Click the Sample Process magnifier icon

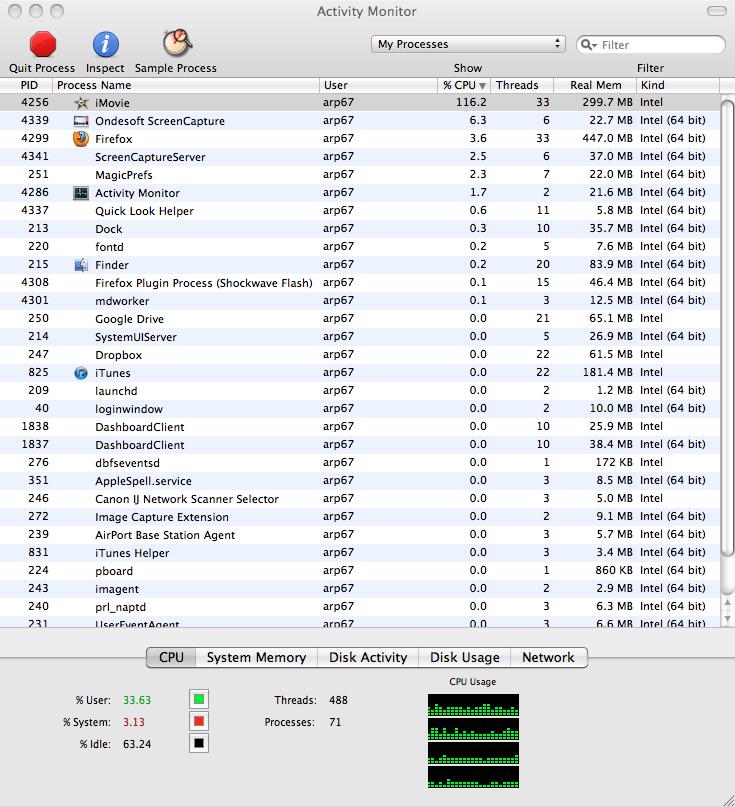[x=178, y=43]
